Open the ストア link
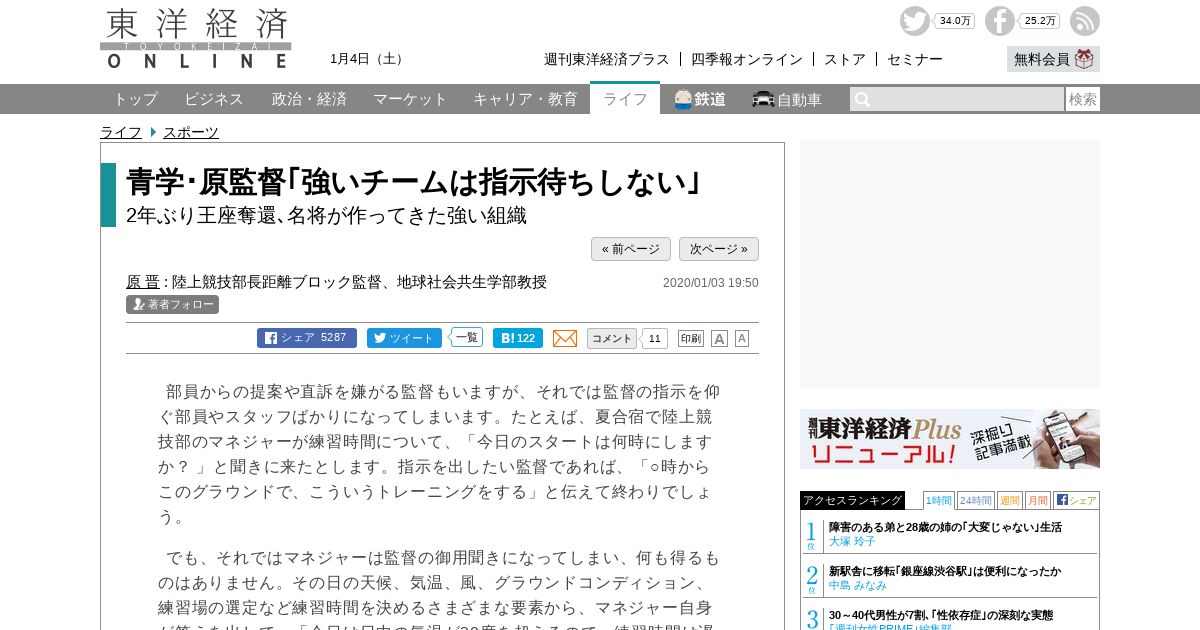This screenshot has width=1200, height=630. click(x=845, y=59)
